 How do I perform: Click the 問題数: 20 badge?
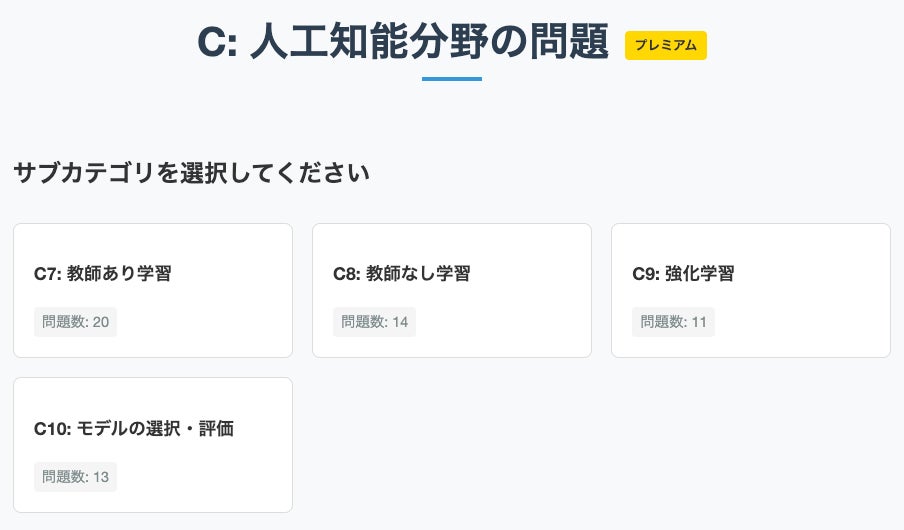[x=75, y=322]
